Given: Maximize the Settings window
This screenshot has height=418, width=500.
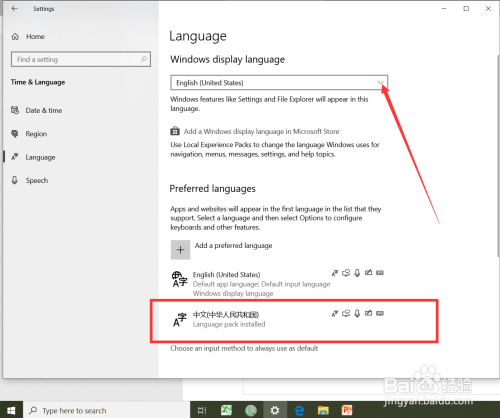Looking at the screenshot, I should coord(466,9).
